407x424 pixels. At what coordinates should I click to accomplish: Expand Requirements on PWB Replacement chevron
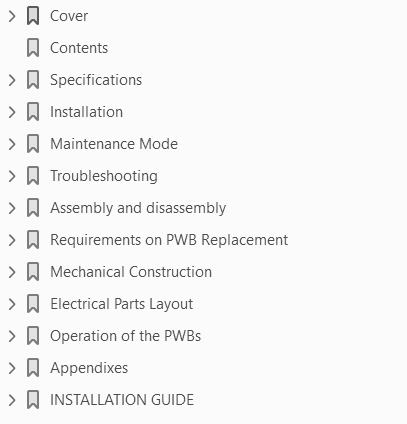tap(12, 240)
